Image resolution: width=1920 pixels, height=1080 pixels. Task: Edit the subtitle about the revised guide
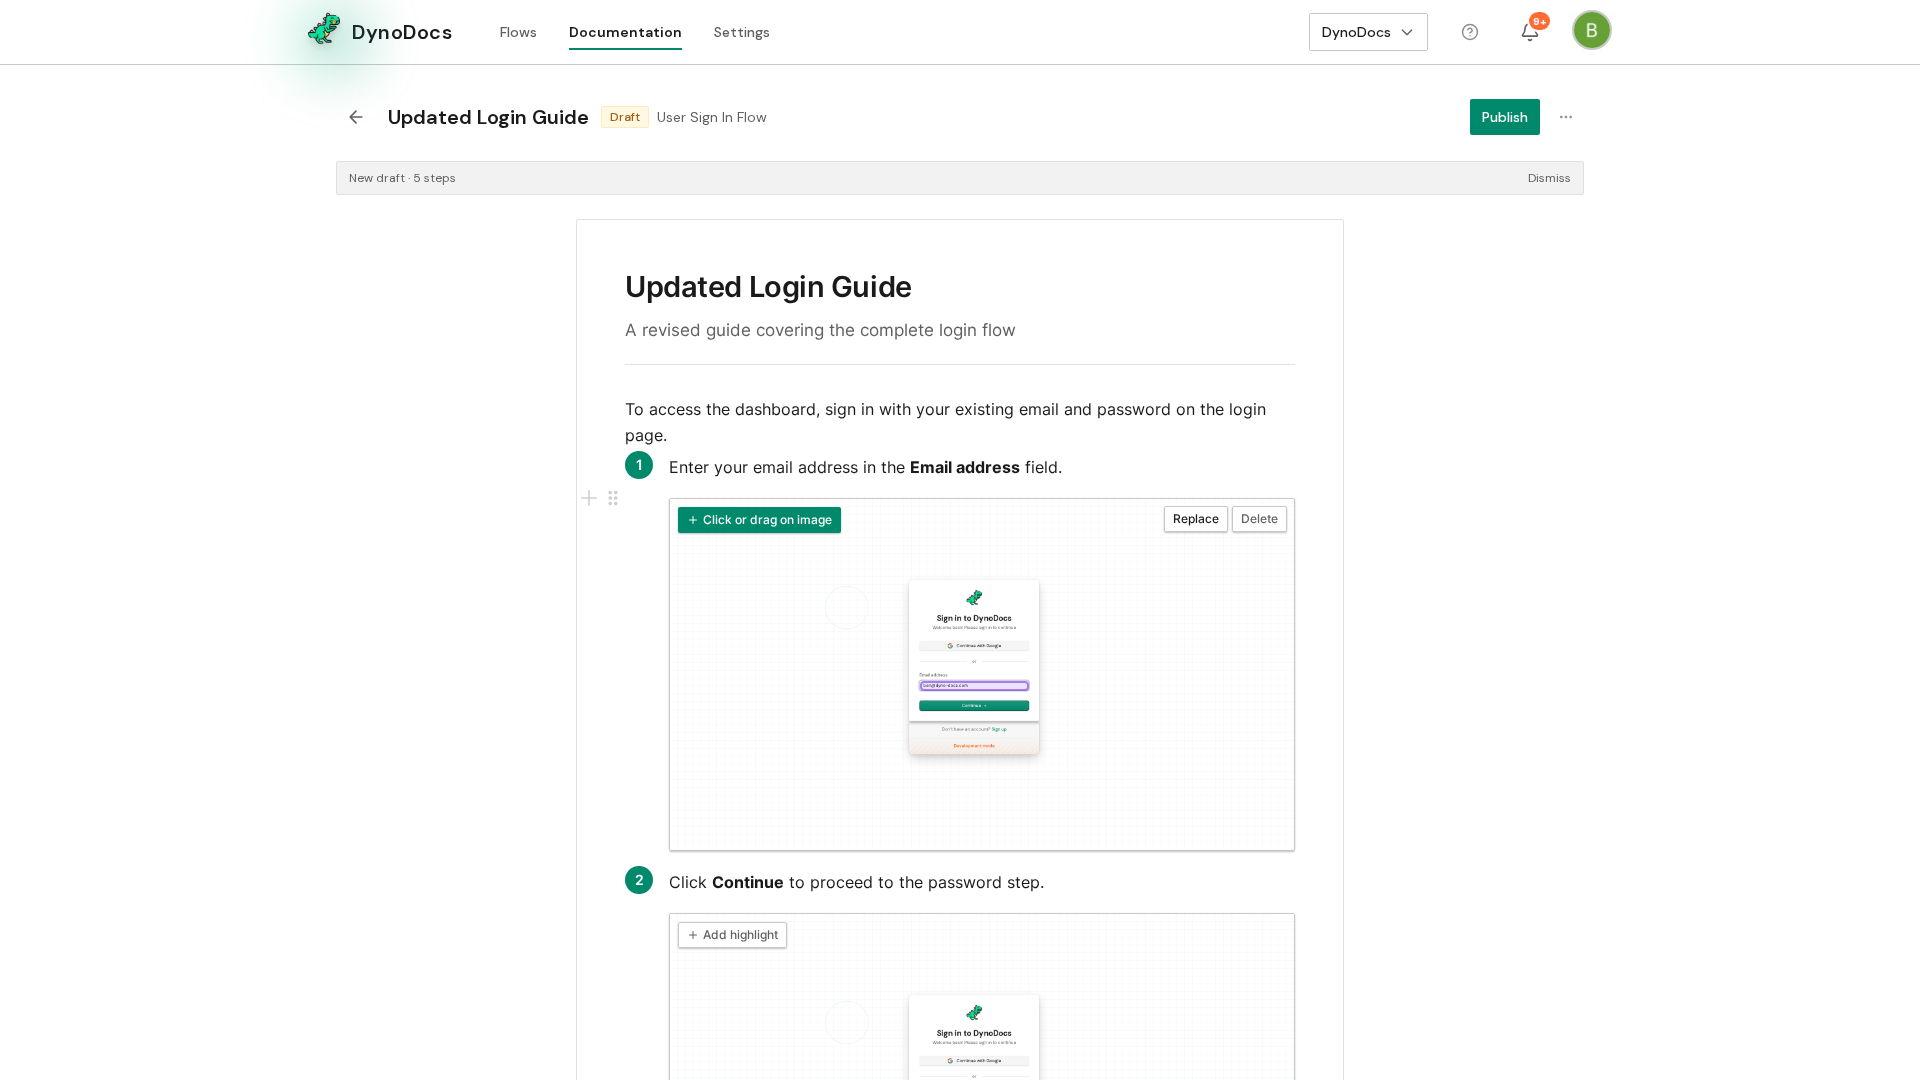820,330
